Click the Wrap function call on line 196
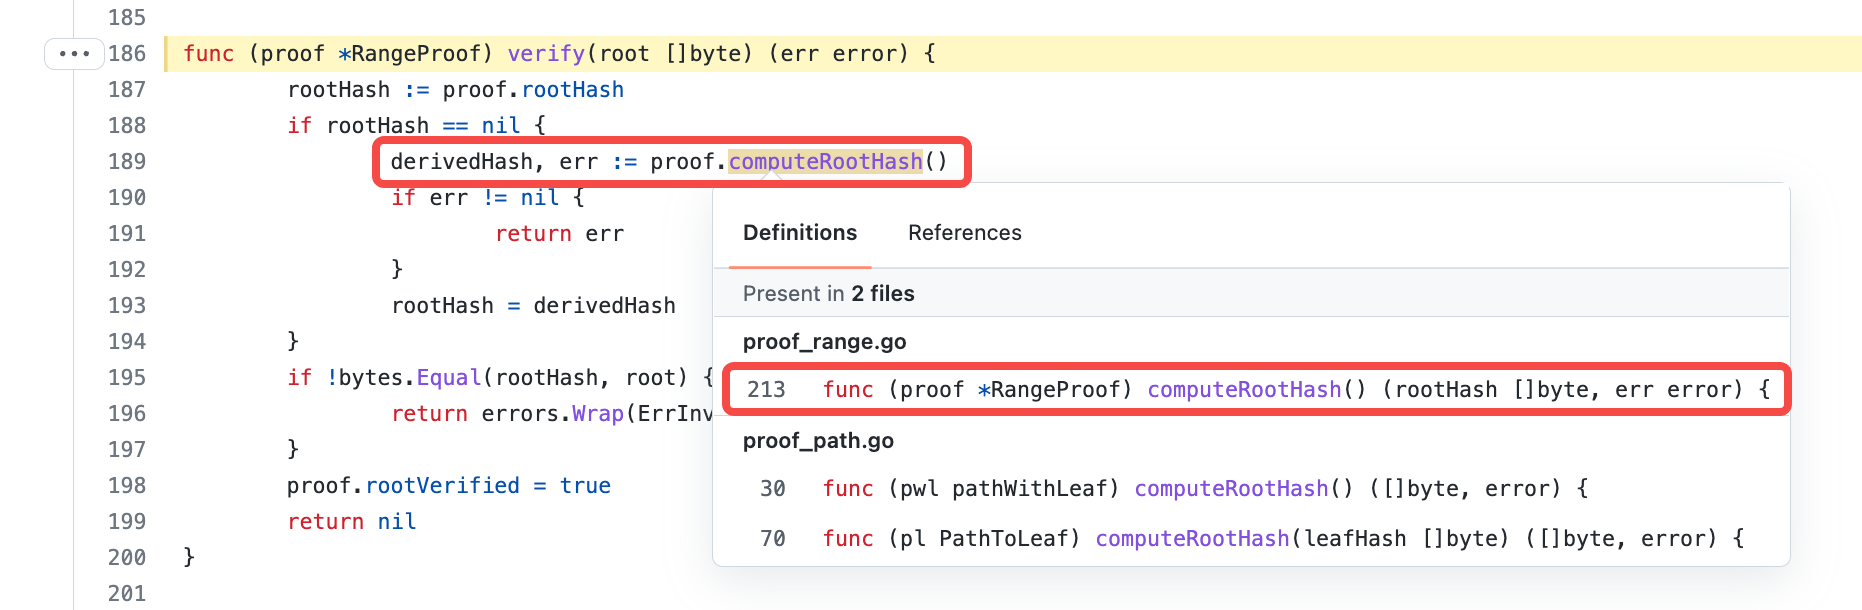This screenshot has width=1862, height=610. coord(597,414)
